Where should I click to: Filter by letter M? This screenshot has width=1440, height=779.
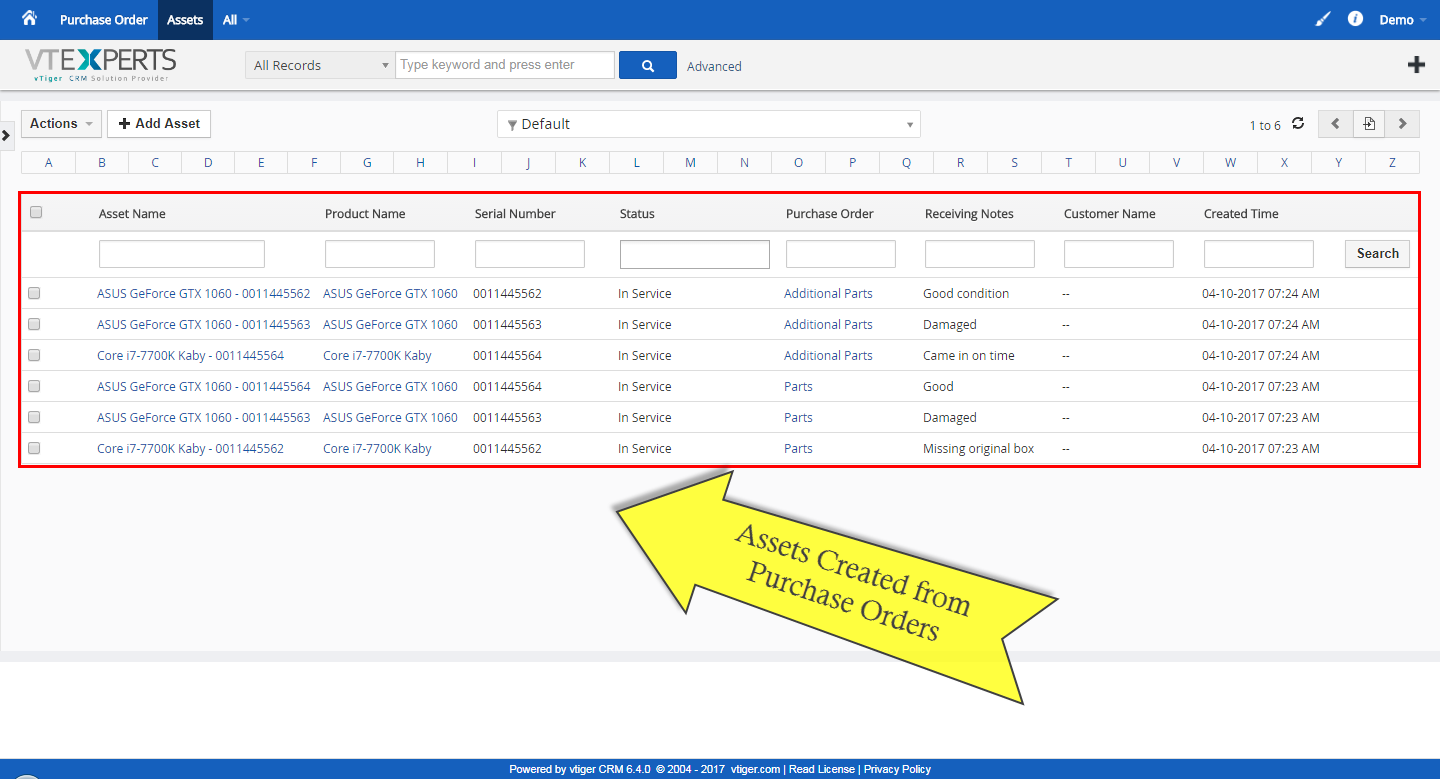(690, 162)
